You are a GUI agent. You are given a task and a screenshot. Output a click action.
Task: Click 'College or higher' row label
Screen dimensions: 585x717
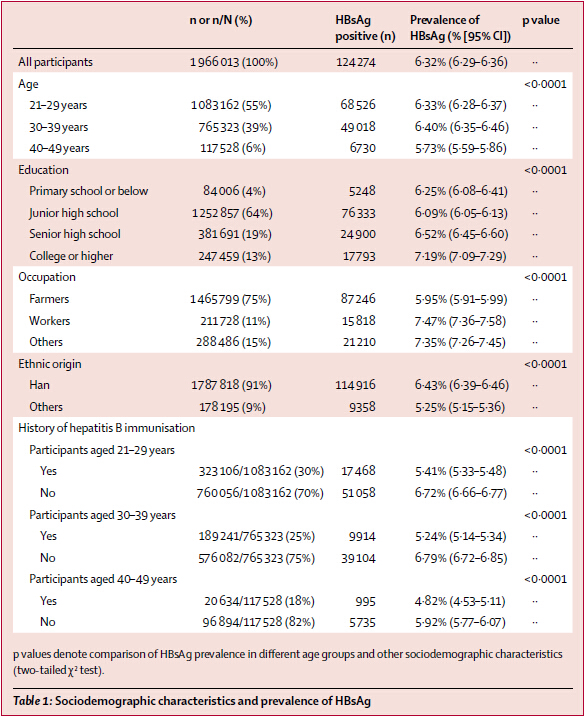[x=71, y=256]
